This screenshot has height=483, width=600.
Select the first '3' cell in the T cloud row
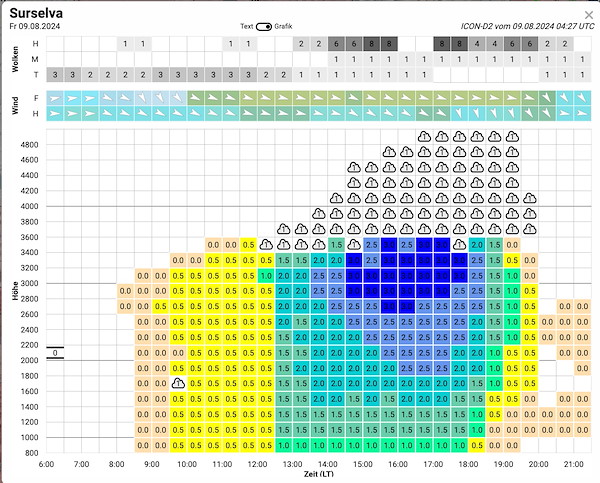(x=55, y=75)
